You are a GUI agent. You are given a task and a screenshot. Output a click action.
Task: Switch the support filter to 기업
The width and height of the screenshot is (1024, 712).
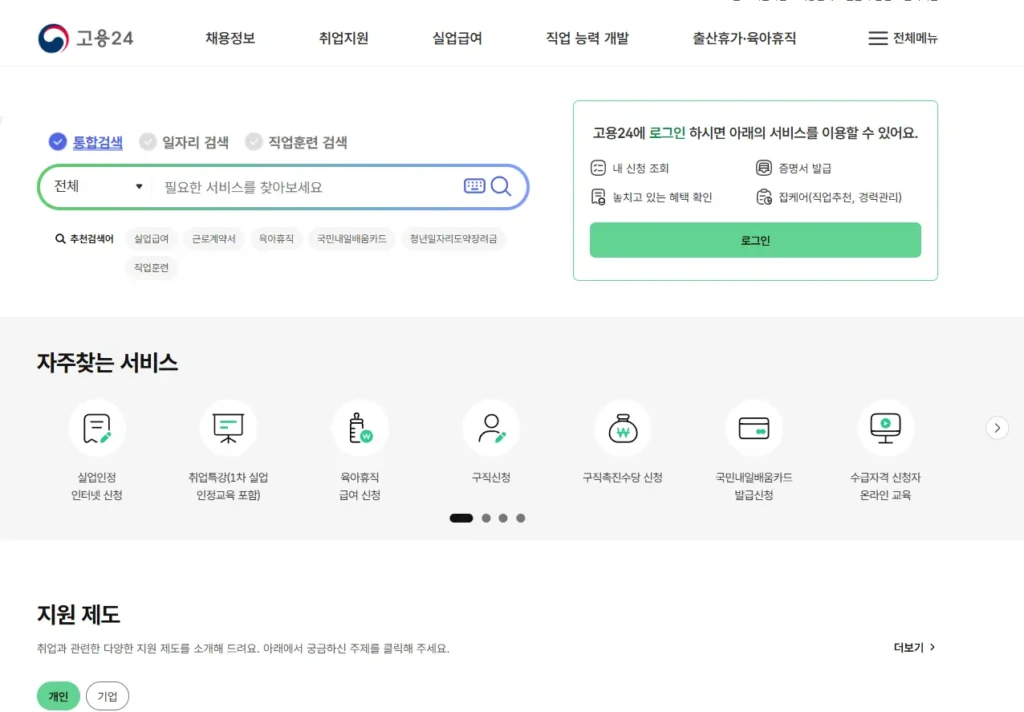tap(107, 696)
